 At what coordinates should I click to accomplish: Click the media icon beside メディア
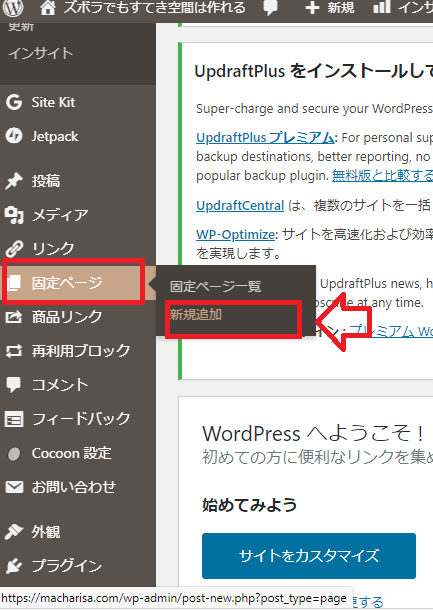click(14, 215)
